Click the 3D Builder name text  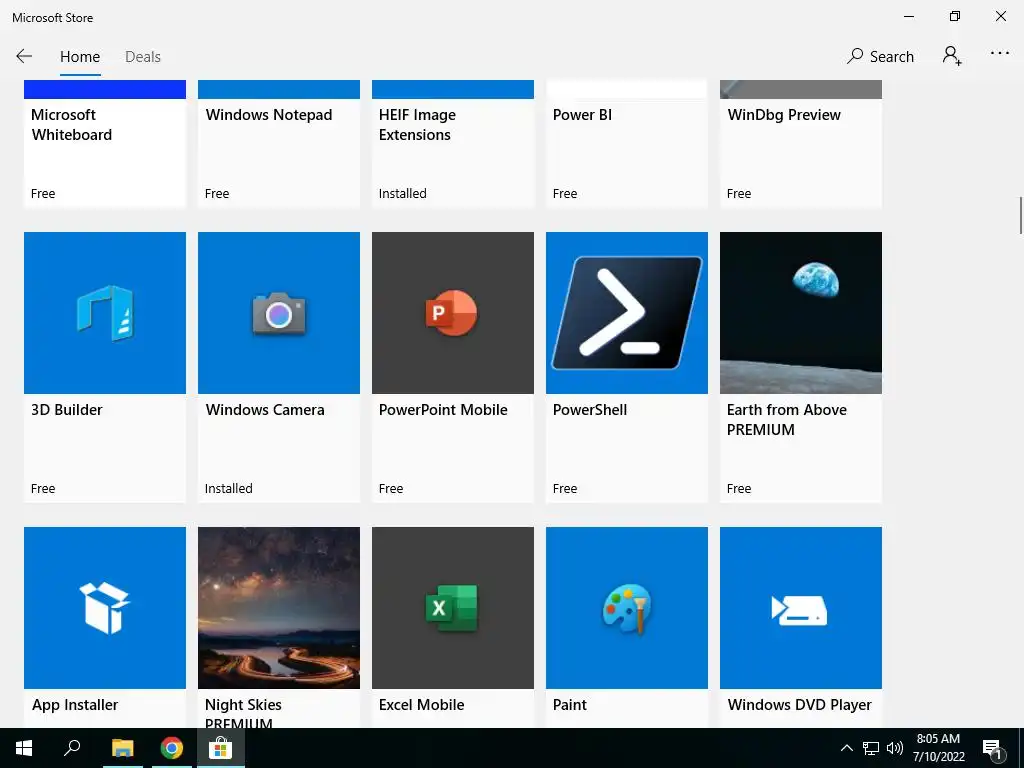point(67,410)
